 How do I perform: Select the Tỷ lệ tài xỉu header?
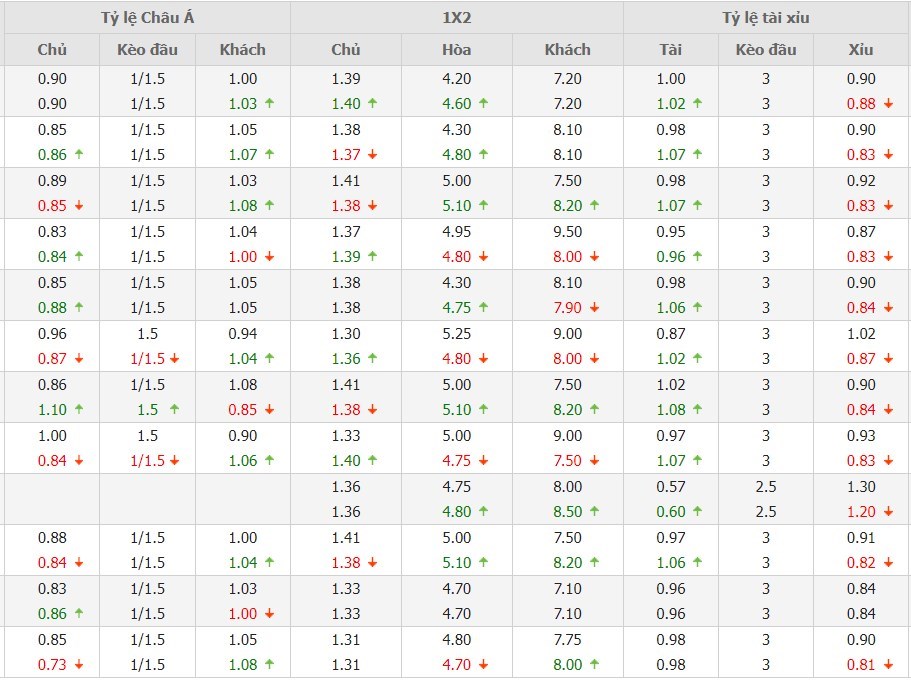766,18
